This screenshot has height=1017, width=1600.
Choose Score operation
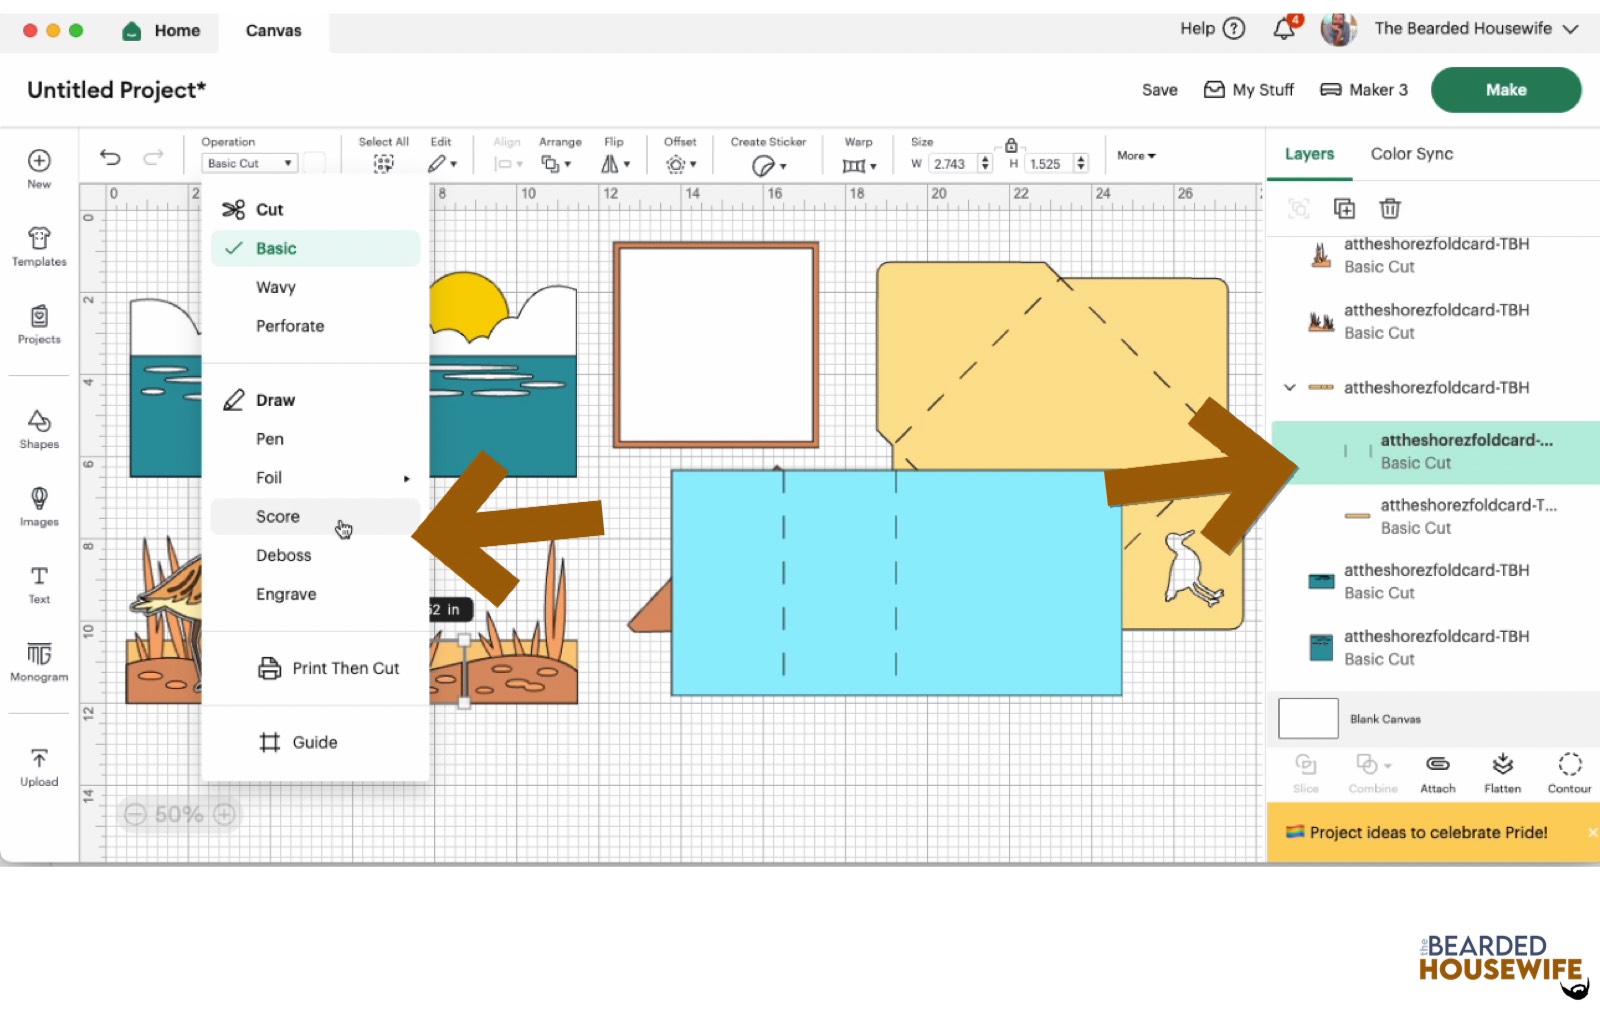[315, 516]
